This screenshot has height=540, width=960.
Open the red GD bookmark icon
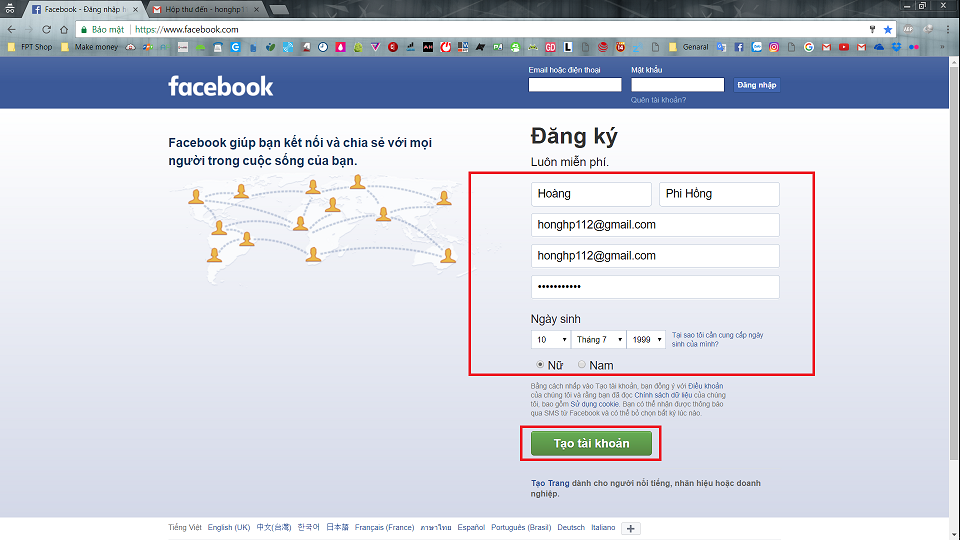click(550, 47)
